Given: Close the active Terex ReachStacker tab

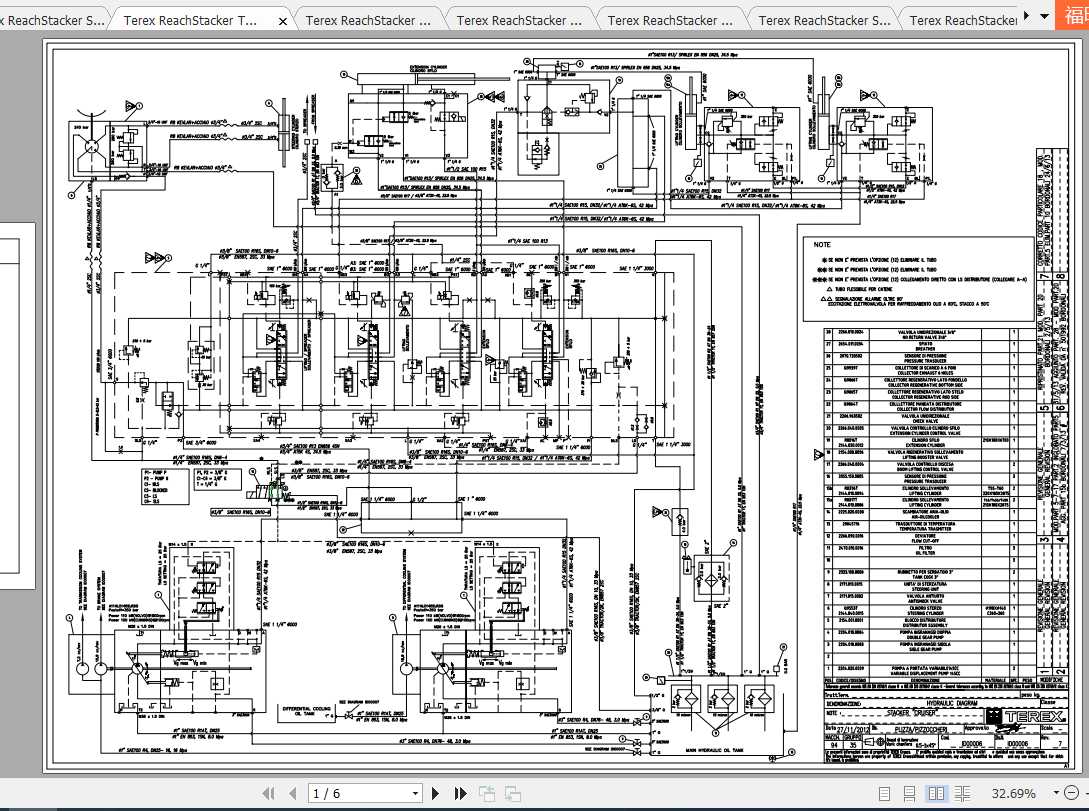Looking at the screenshot, I should tap(282, 18).
